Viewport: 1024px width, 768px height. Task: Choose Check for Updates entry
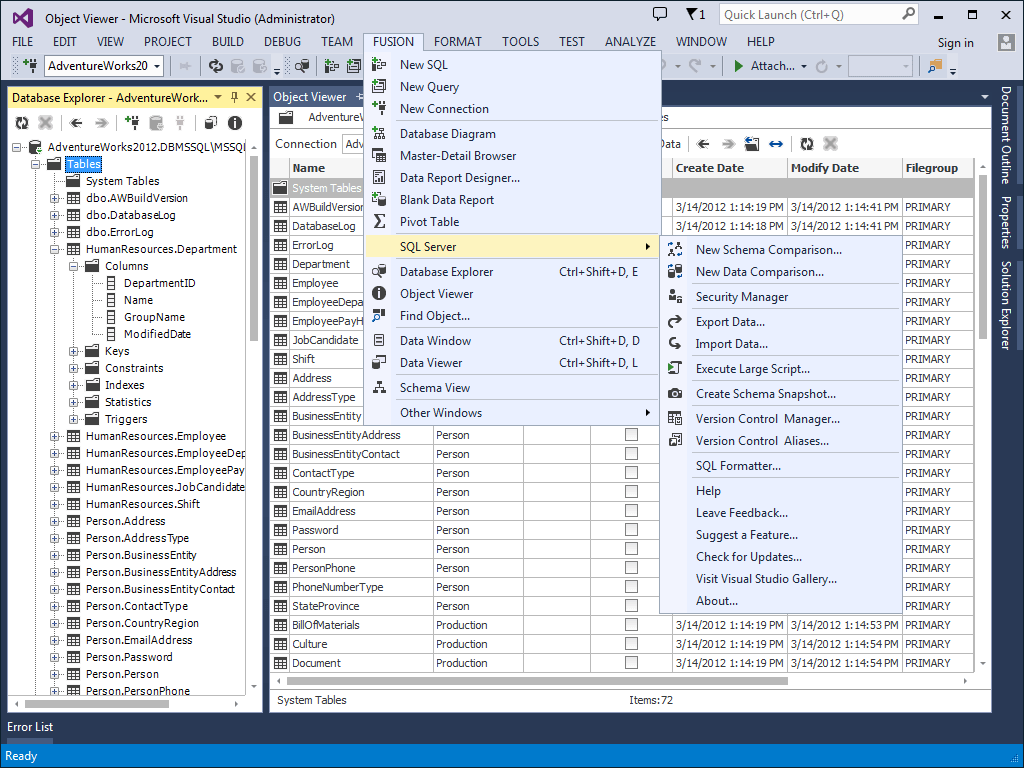pyautogui.click(x=781, y=556)
